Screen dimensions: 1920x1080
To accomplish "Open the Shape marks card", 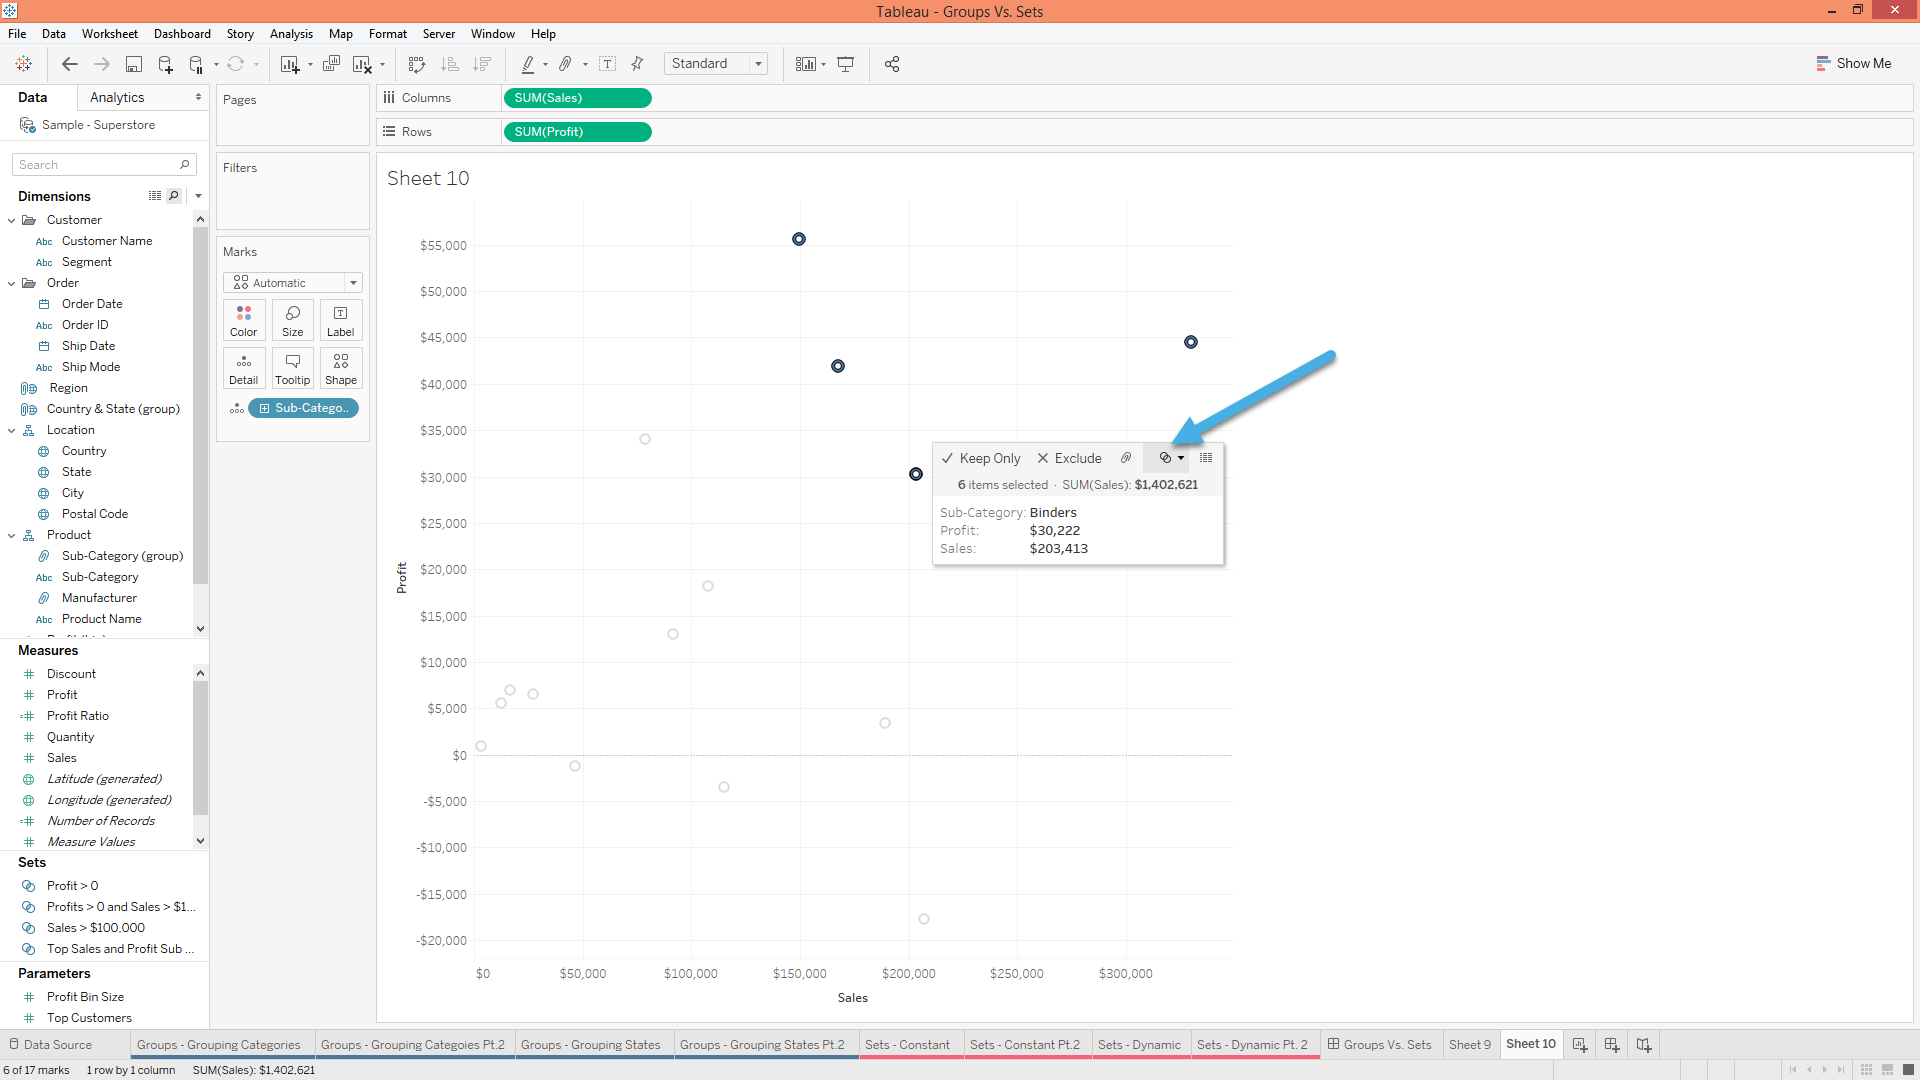I will point(341,369).
